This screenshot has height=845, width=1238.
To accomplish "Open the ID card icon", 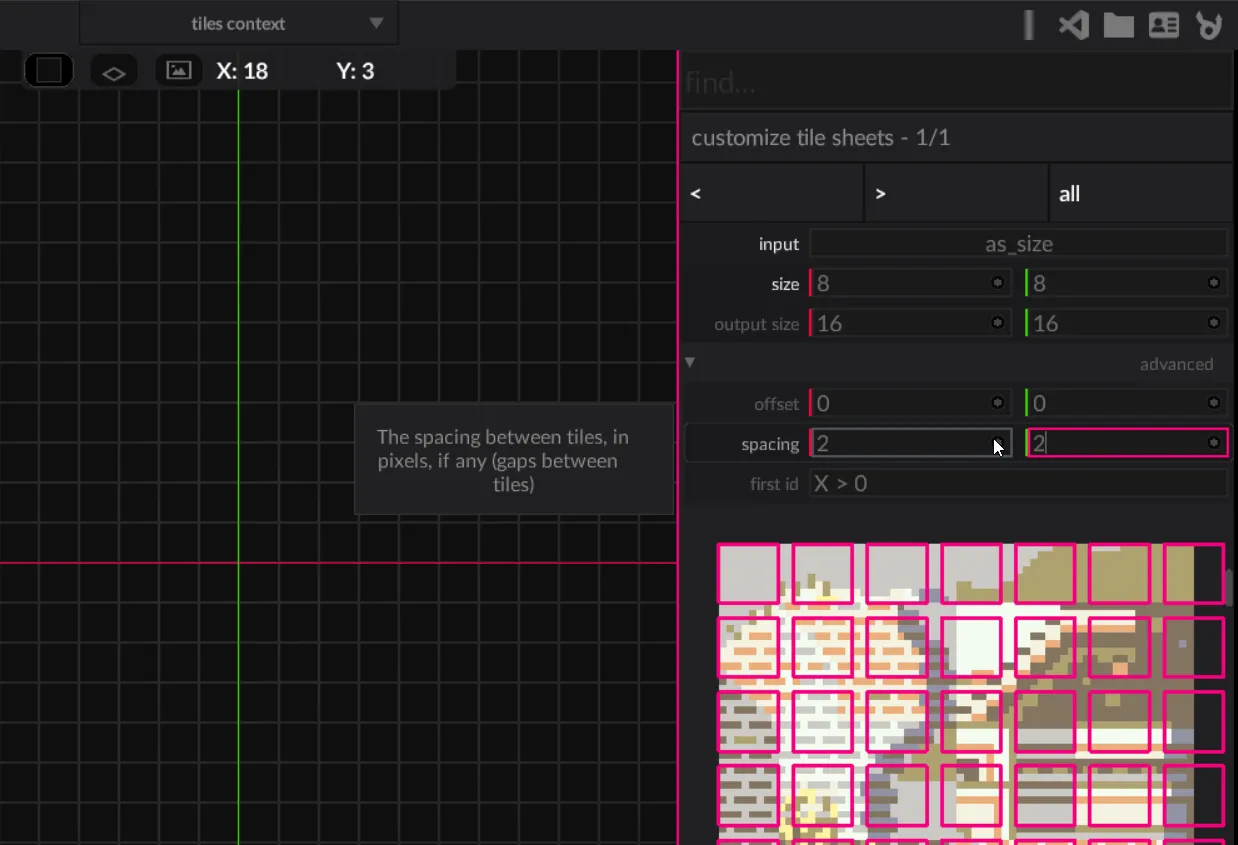I will [1164, 25].
